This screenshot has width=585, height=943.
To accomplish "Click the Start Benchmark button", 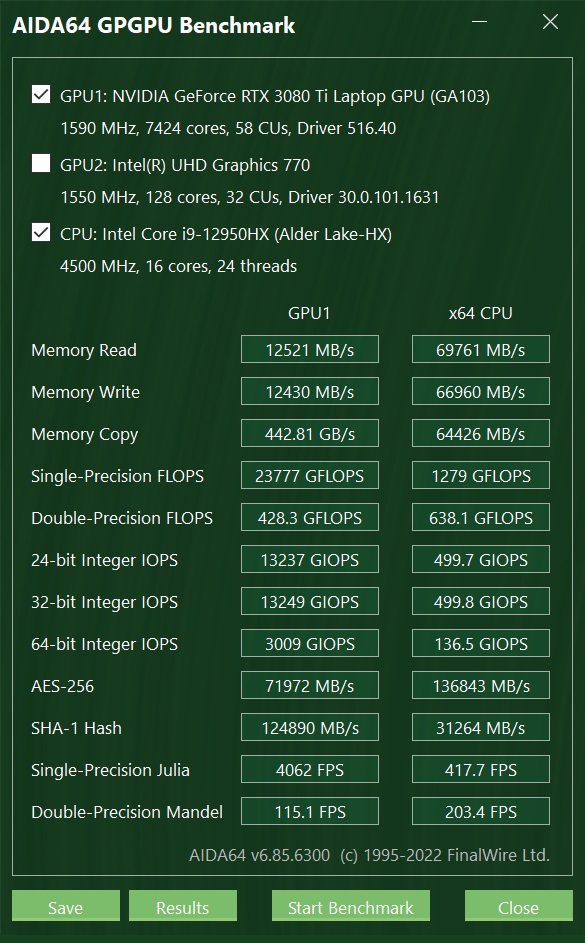I will [x=349, y=906].
